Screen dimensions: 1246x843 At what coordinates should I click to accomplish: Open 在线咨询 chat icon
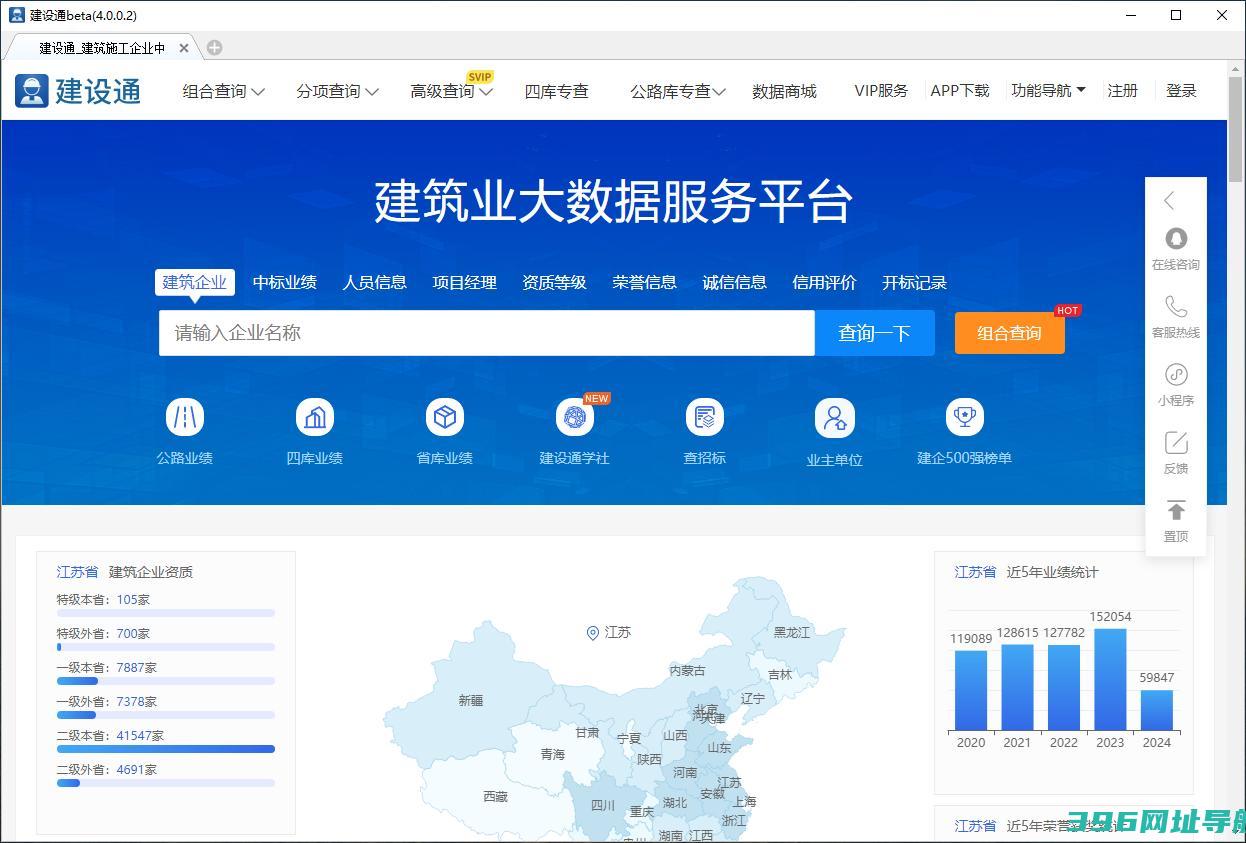pyautogui.click(x=1176, y=239)
